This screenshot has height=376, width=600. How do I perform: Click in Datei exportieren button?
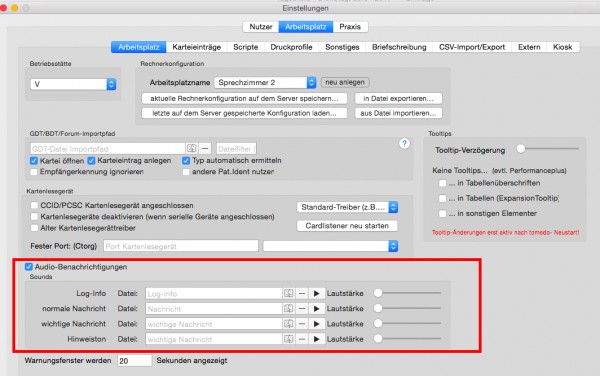(x=398, y=98)
